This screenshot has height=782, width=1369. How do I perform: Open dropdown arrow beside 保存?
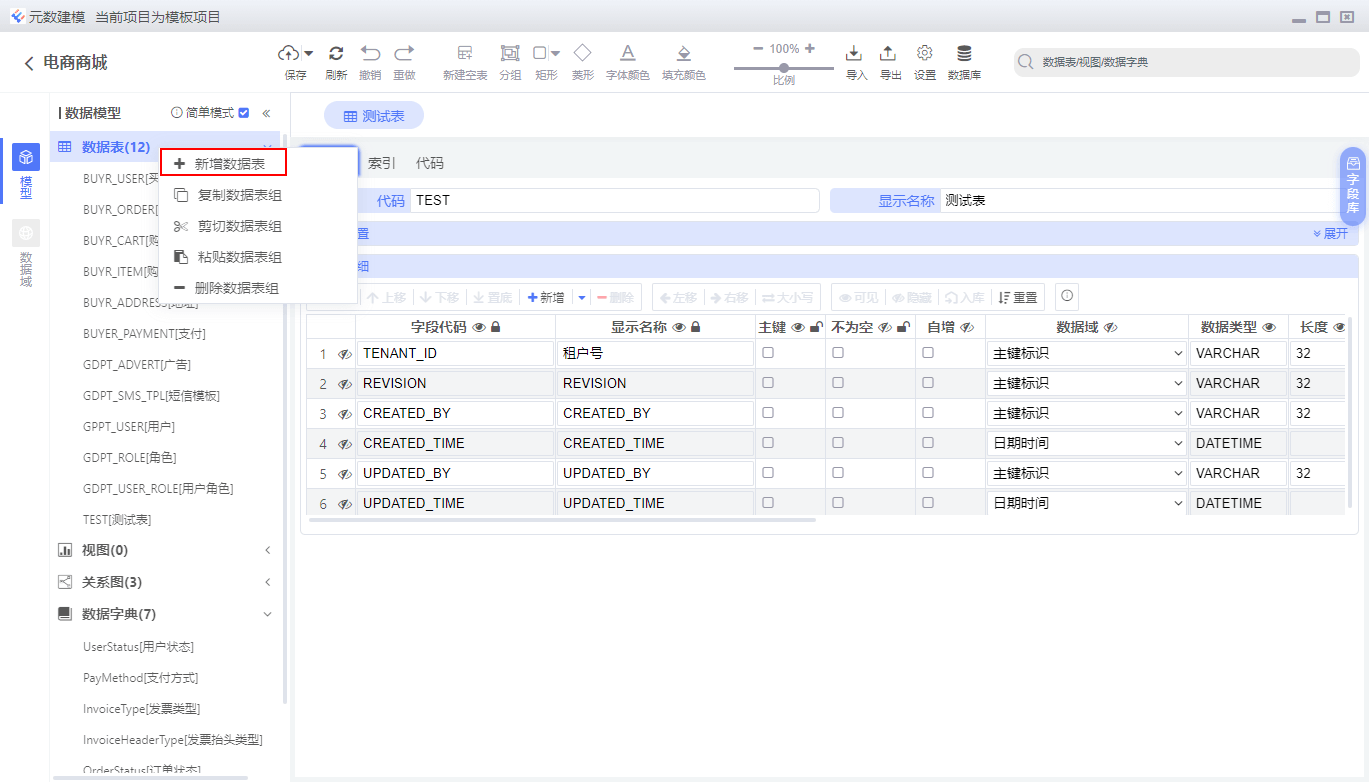tap(309, 53)
